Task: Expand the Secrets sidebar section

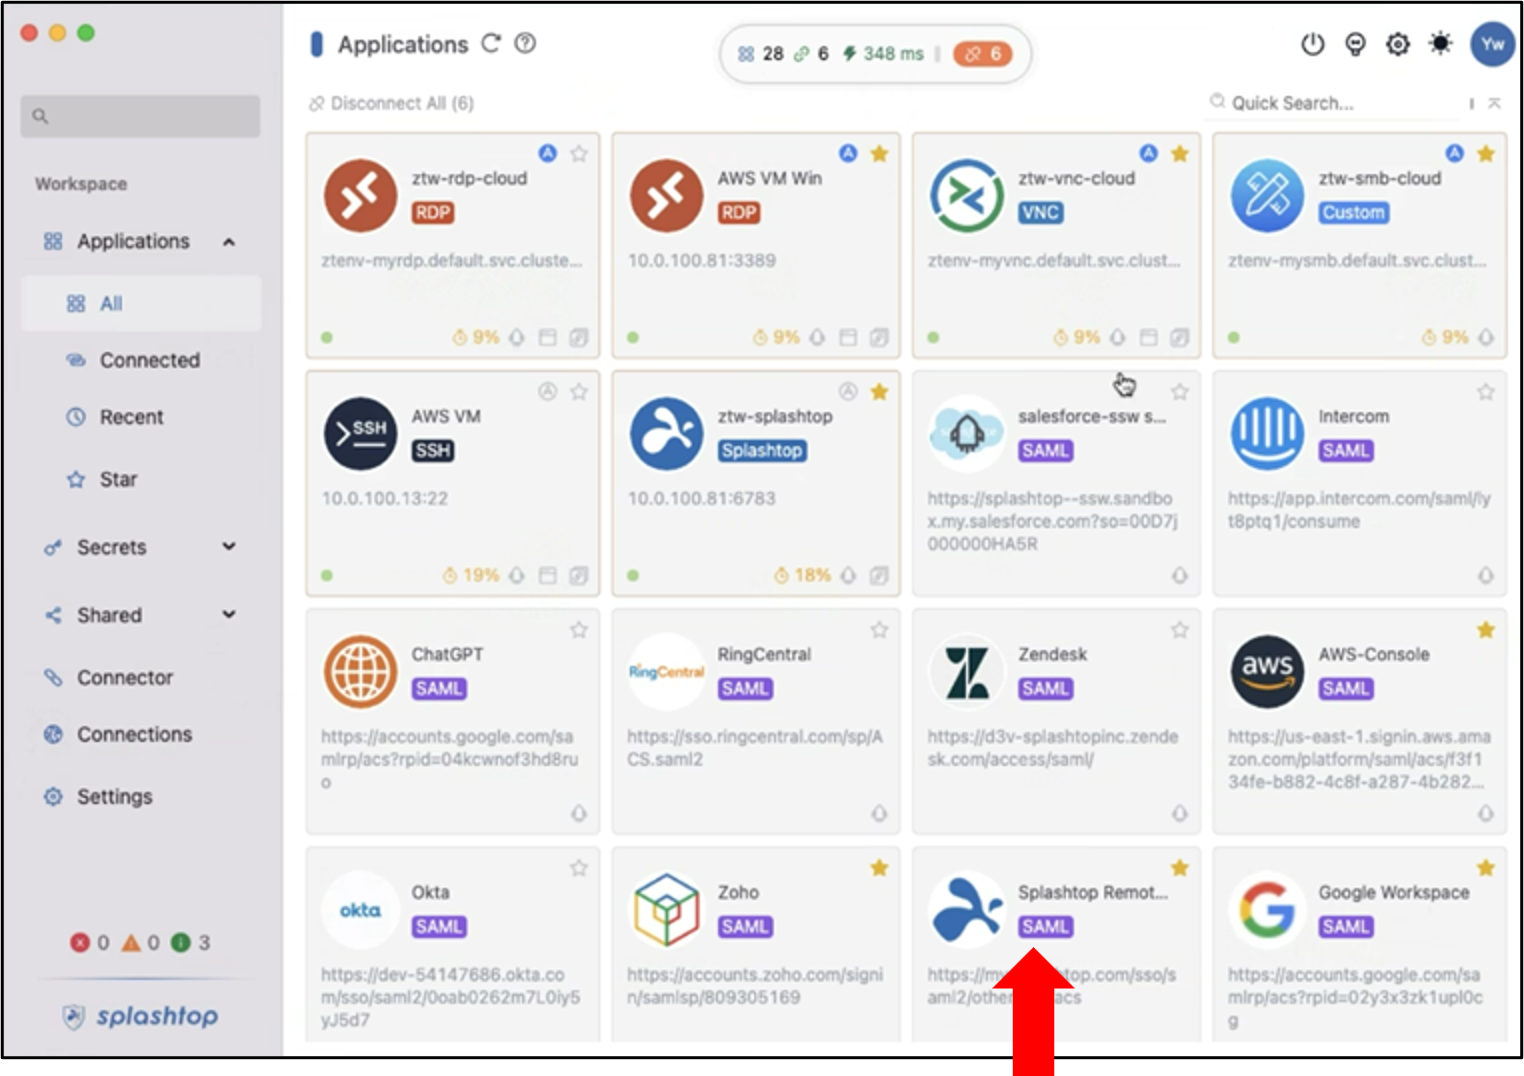Action: tap(229, 547)
